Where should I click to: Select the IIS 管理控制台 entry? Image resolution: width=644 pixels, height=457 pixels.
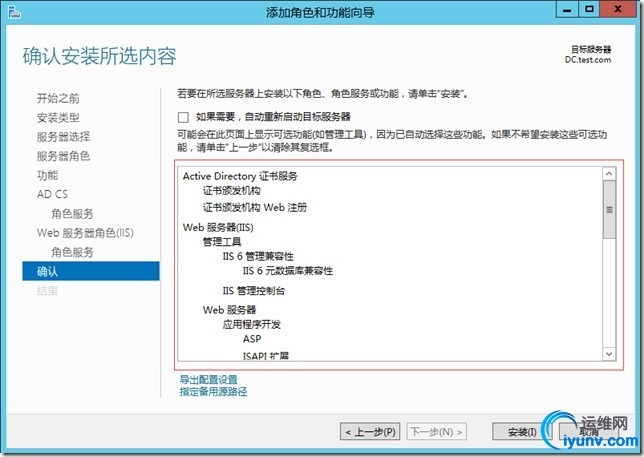253,291
